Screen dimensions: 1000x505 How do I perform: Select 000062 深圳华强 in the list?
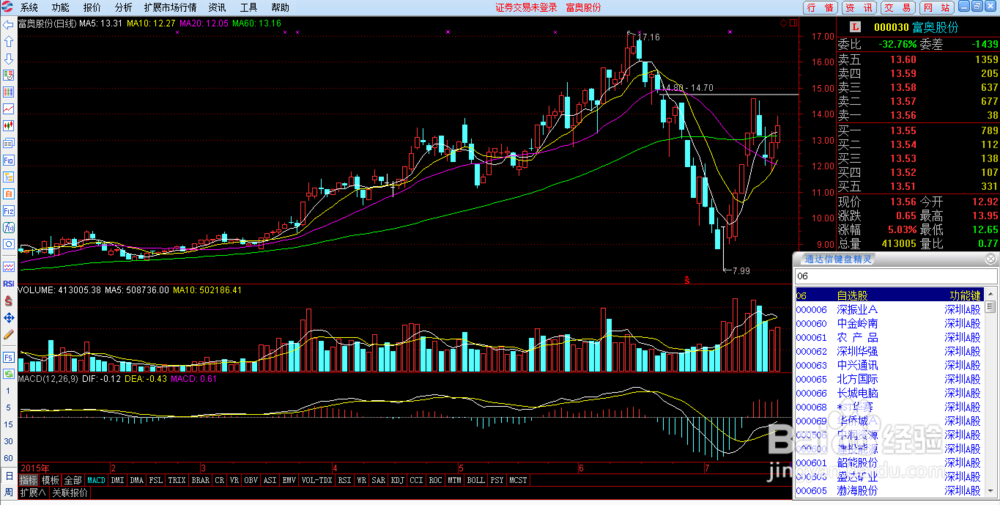point(890,351)
